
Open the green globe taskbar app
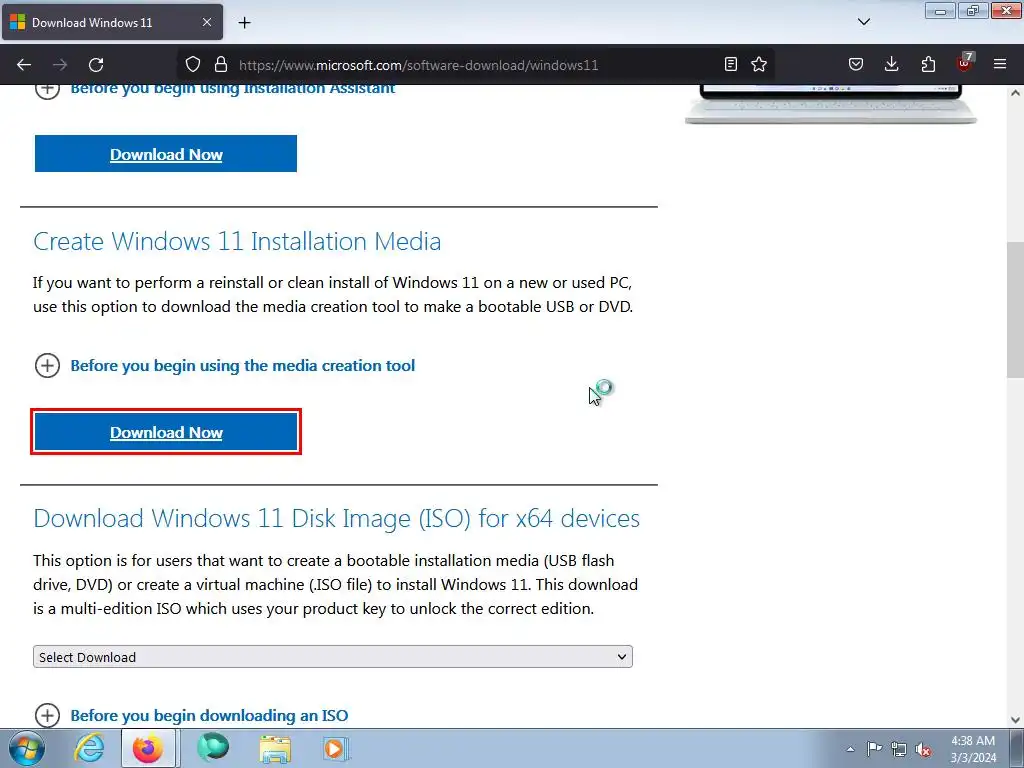(212, 748)
